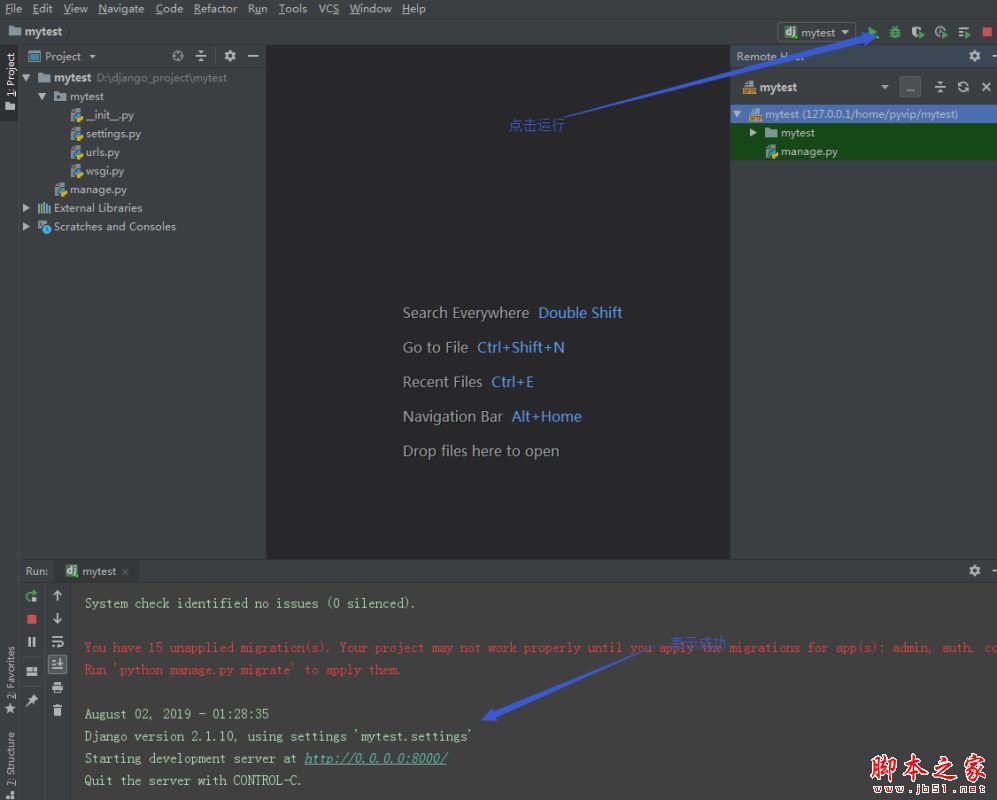
Task: Select manage.py in Project tree
Action: pyautogui.click(x=98, y=190)
